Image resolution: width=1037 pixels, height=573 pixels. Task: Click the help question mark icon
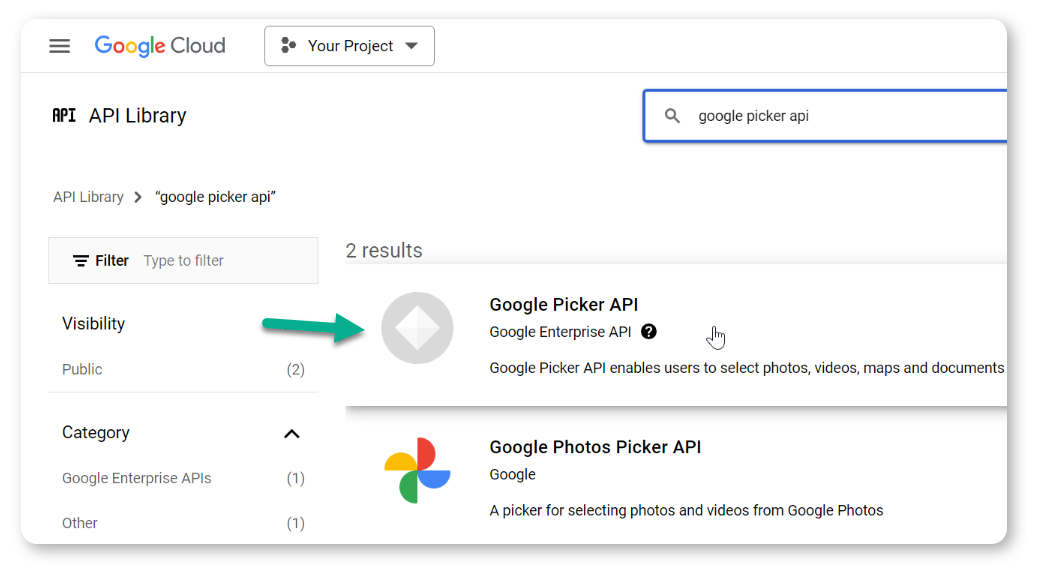(649, 331)
